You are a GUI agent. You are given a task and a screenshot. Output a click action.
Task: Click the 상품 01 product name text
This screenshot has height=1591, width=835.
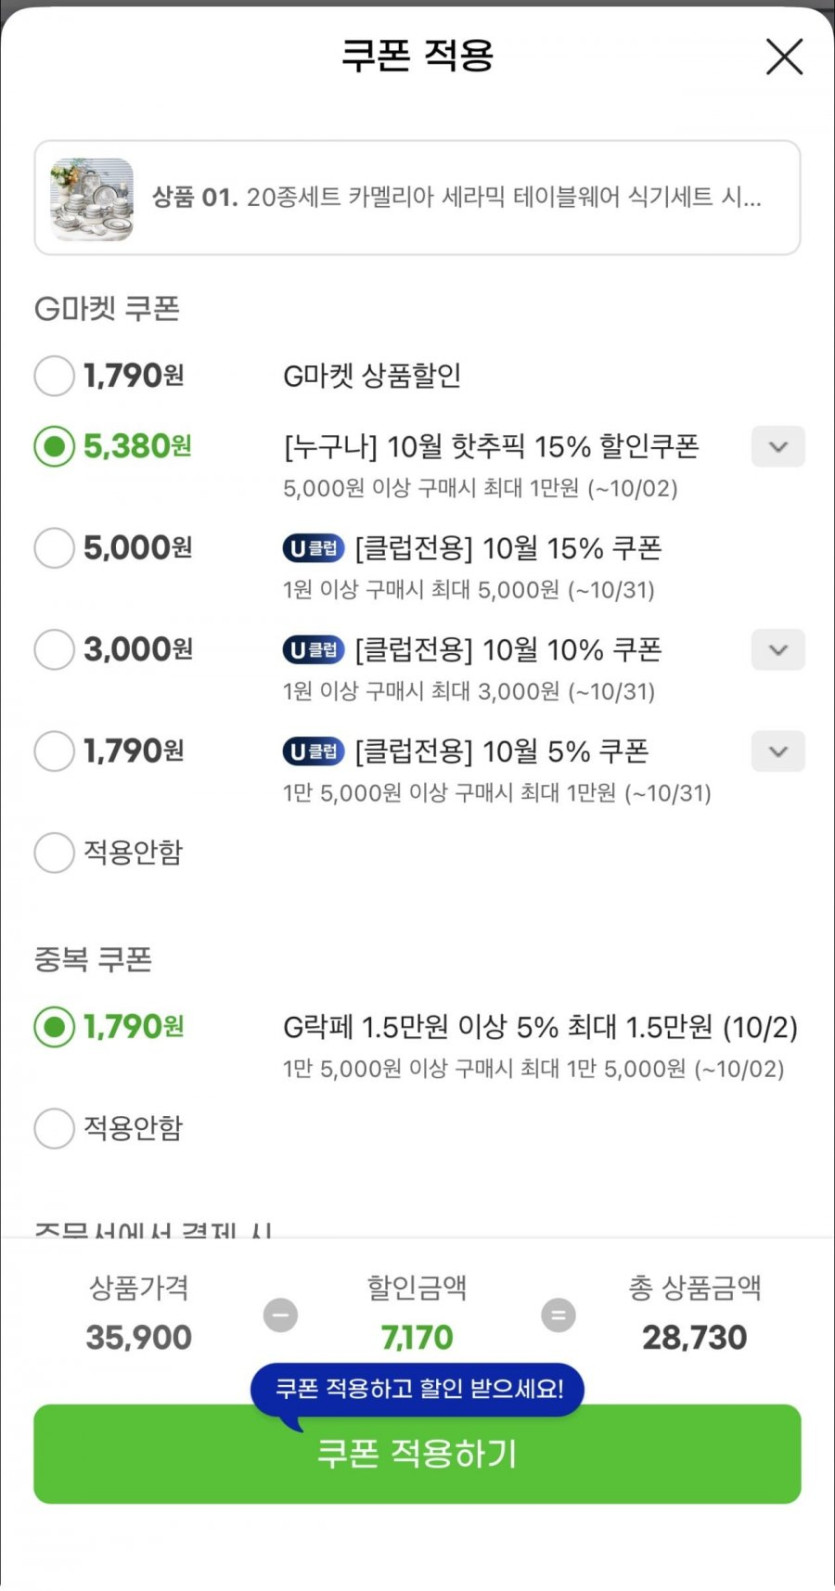tap(456, 198)
